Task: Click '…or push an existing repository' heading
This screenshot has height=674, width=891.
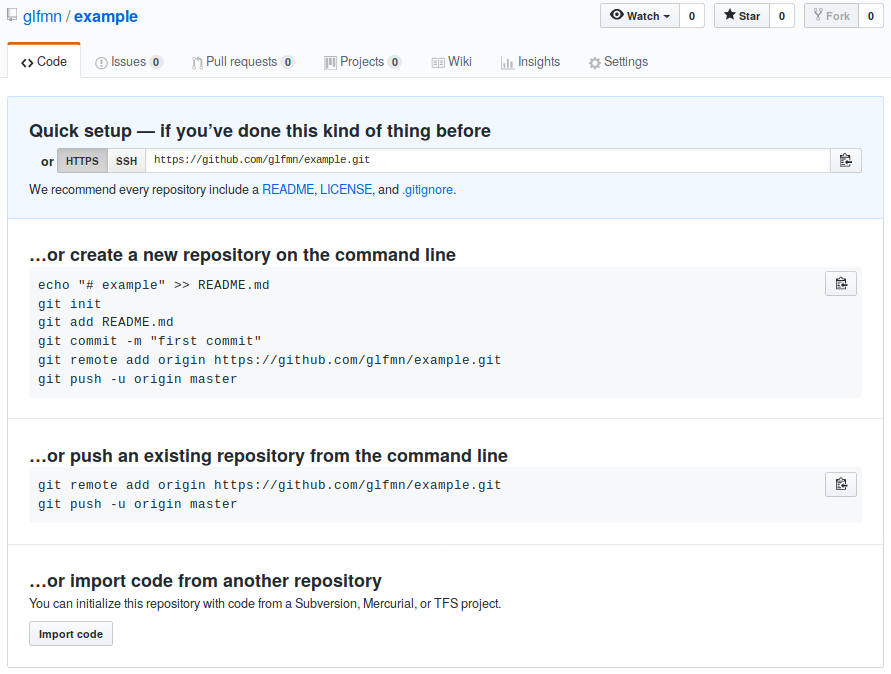Action: click(268, 456)
